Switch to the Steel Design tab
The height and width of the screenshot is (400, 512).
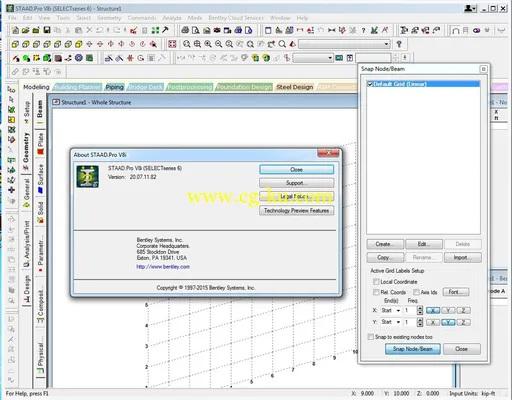tap(295, 87)
